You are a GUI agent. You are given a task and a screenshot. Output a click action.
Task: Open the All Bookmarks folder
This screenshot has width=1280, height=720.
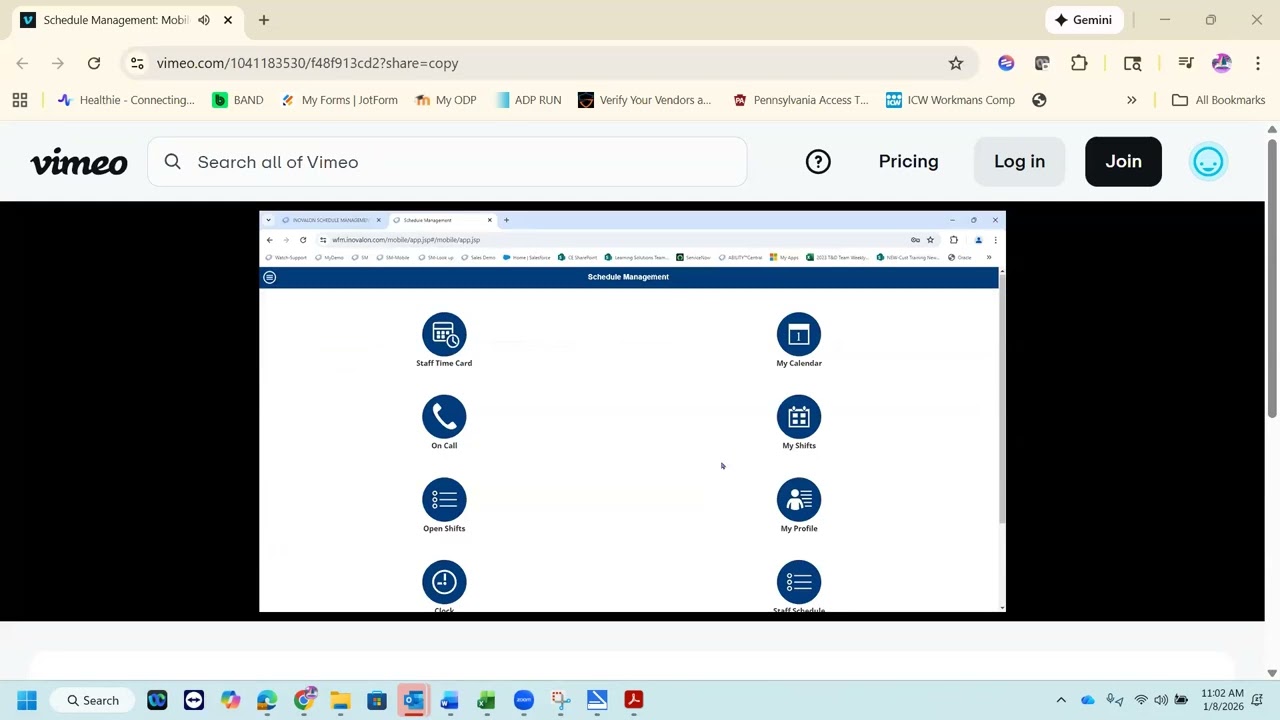pos(1218,100)
